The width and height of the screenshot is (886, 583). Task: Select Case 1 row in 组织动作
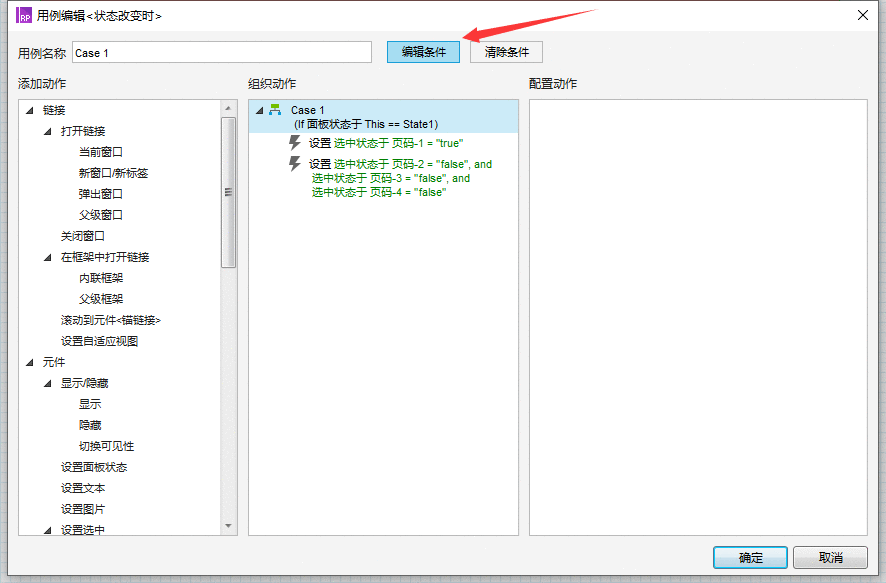pyautogui.click(x=384, y=117)
